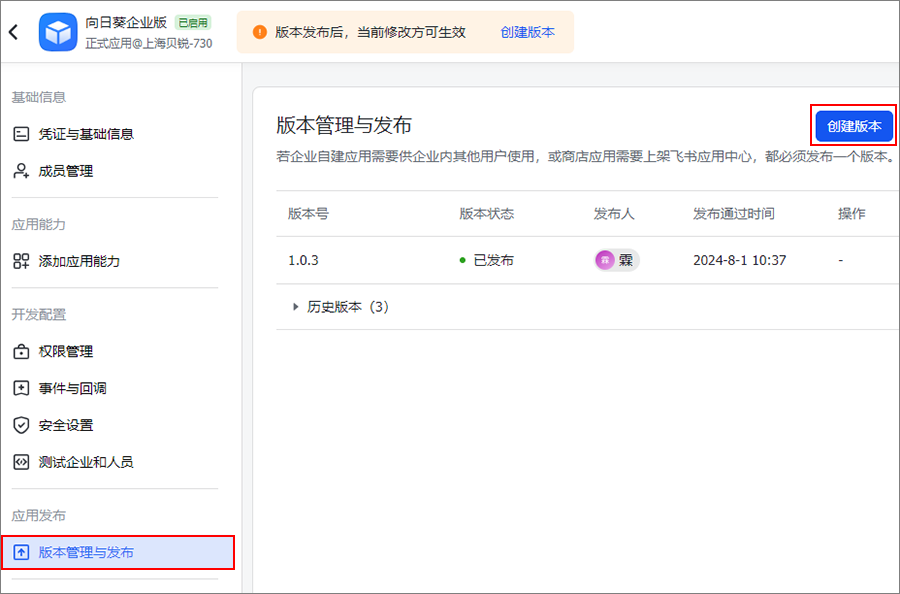
Task: Expand the 历史版本 (3) section
Action: [341, 307]
